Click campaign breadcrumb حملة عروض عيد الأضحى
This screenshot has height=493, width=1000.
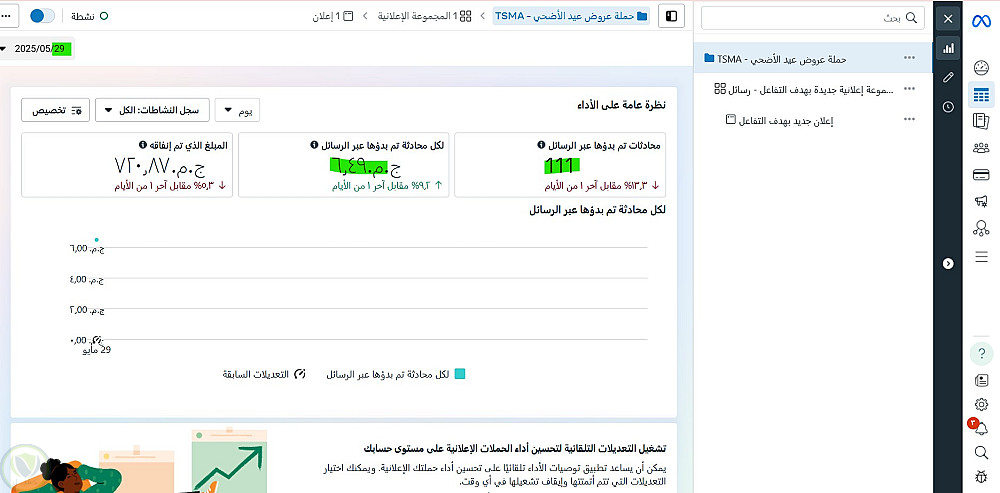click(571, 15)
